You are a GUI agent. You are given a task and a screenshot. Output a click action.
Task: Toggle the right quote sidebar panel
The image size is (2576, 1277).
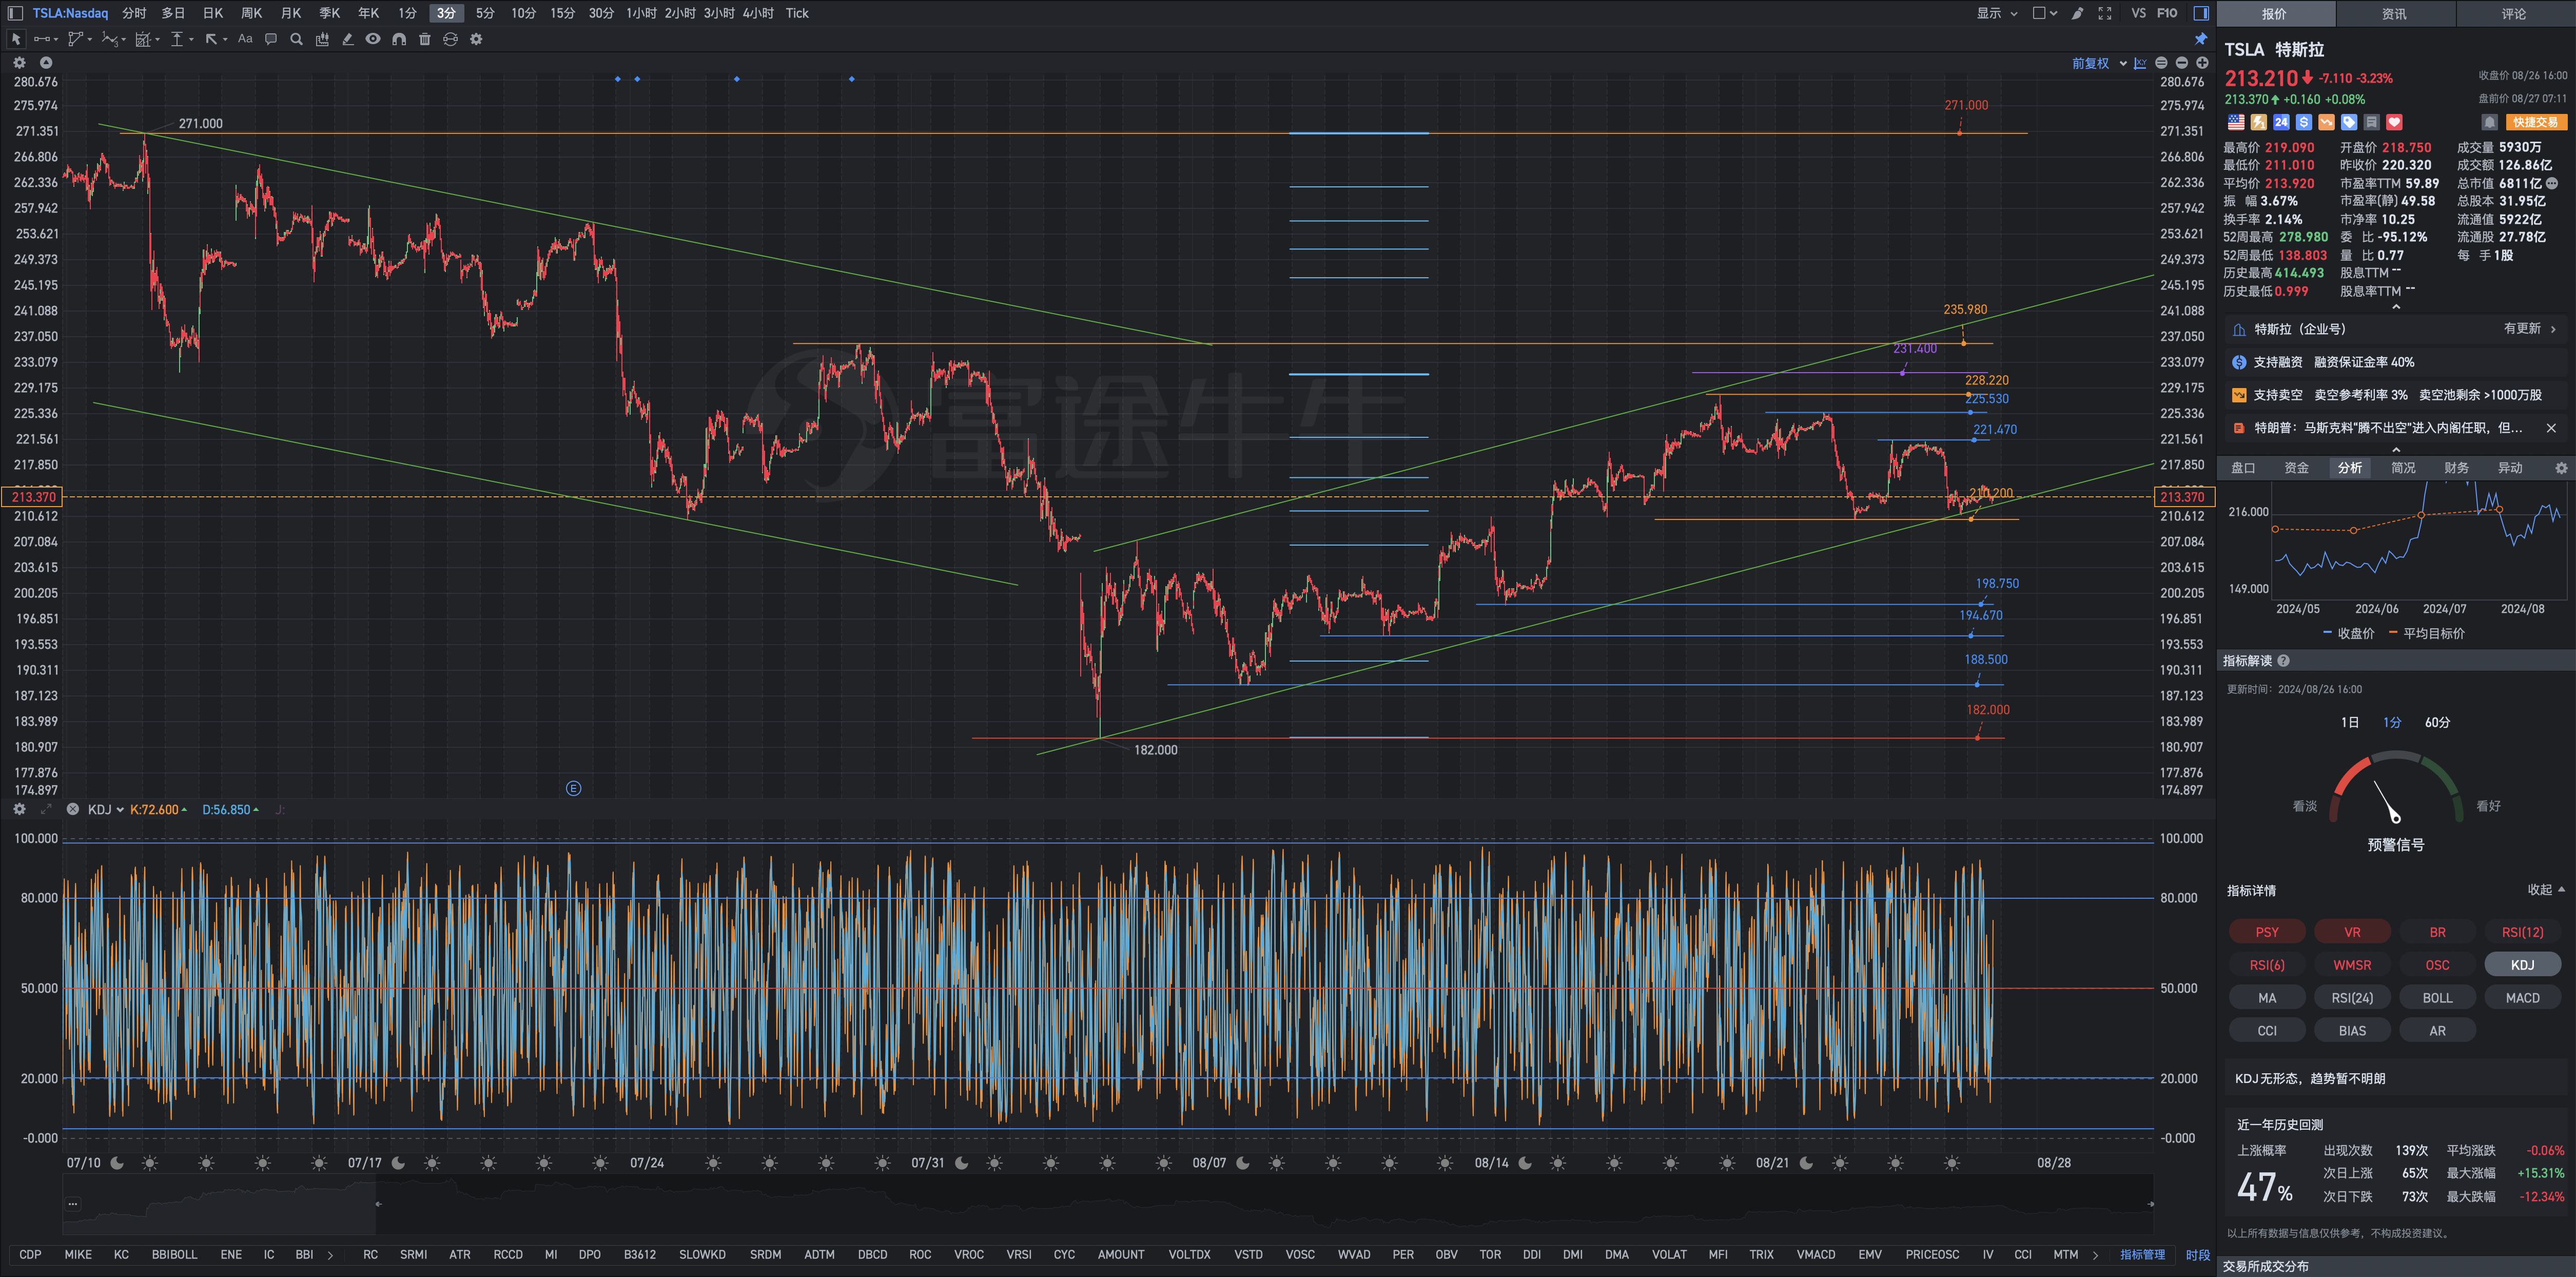(x=2201, y=13)
